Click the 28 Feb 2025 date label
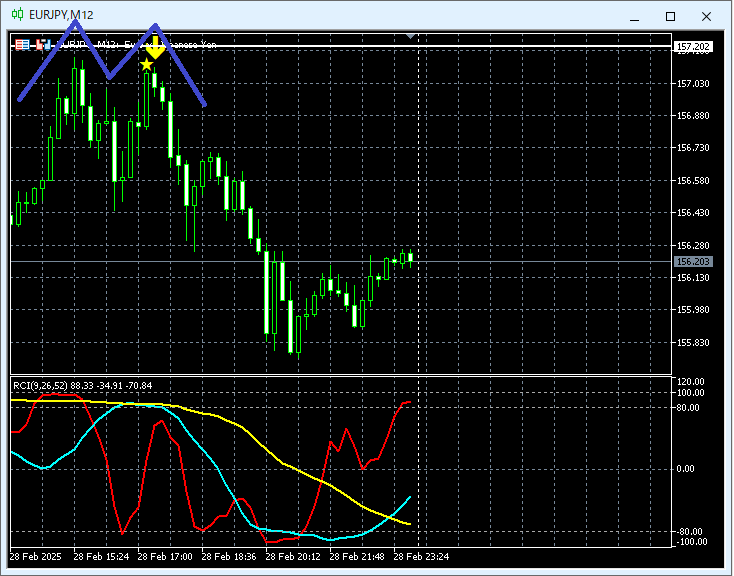The width and height of the screenshot is (734, 576). tap(35, 557)
